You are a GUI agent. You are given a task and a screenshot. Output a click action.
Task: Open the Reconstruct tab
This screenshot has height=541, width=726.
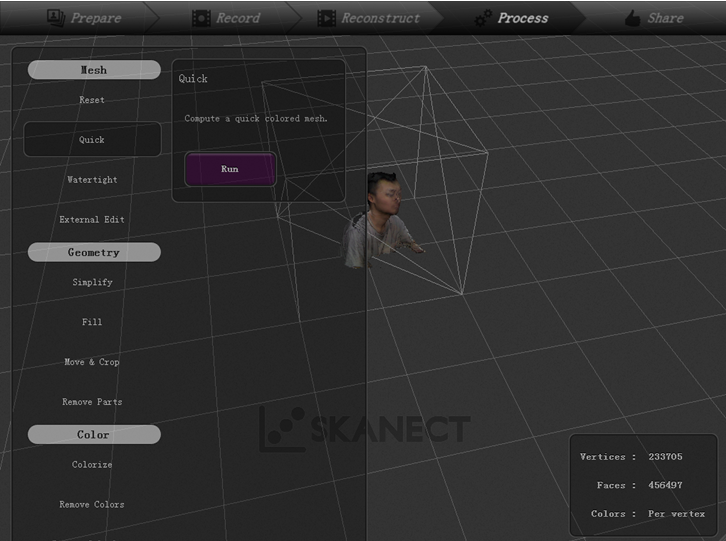click(368, 18)
